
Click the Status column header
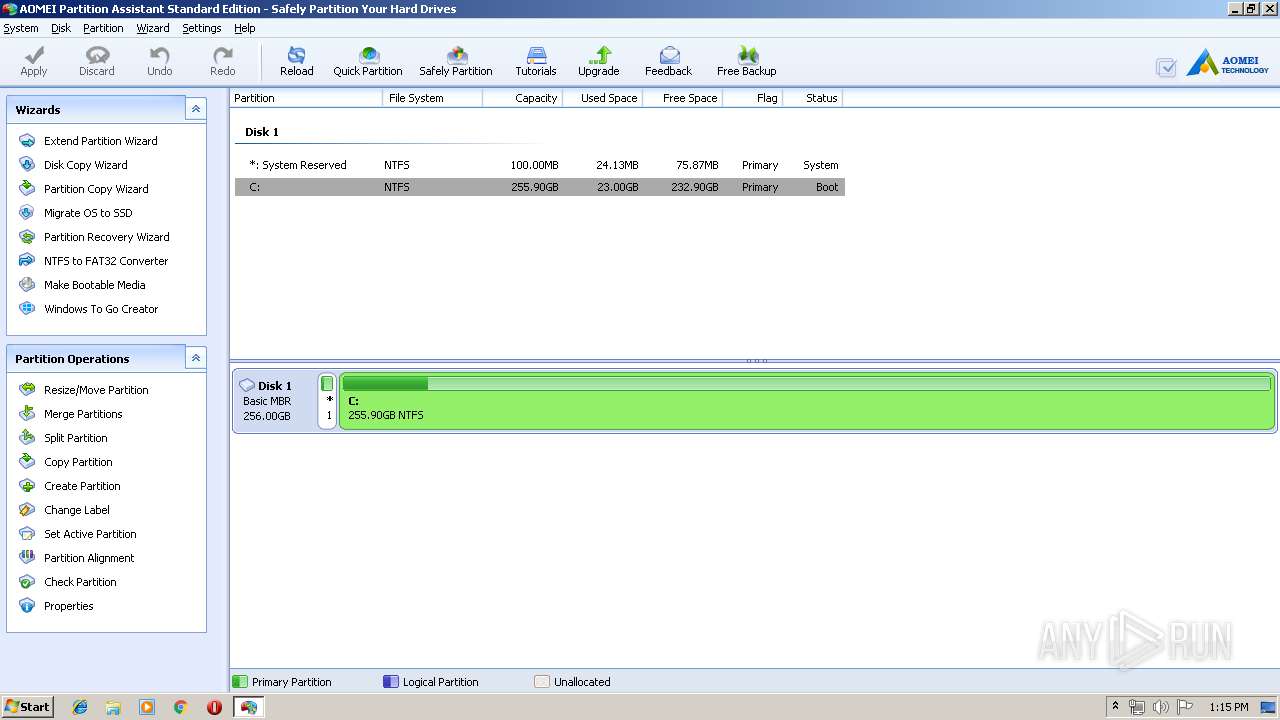(813, 98)
